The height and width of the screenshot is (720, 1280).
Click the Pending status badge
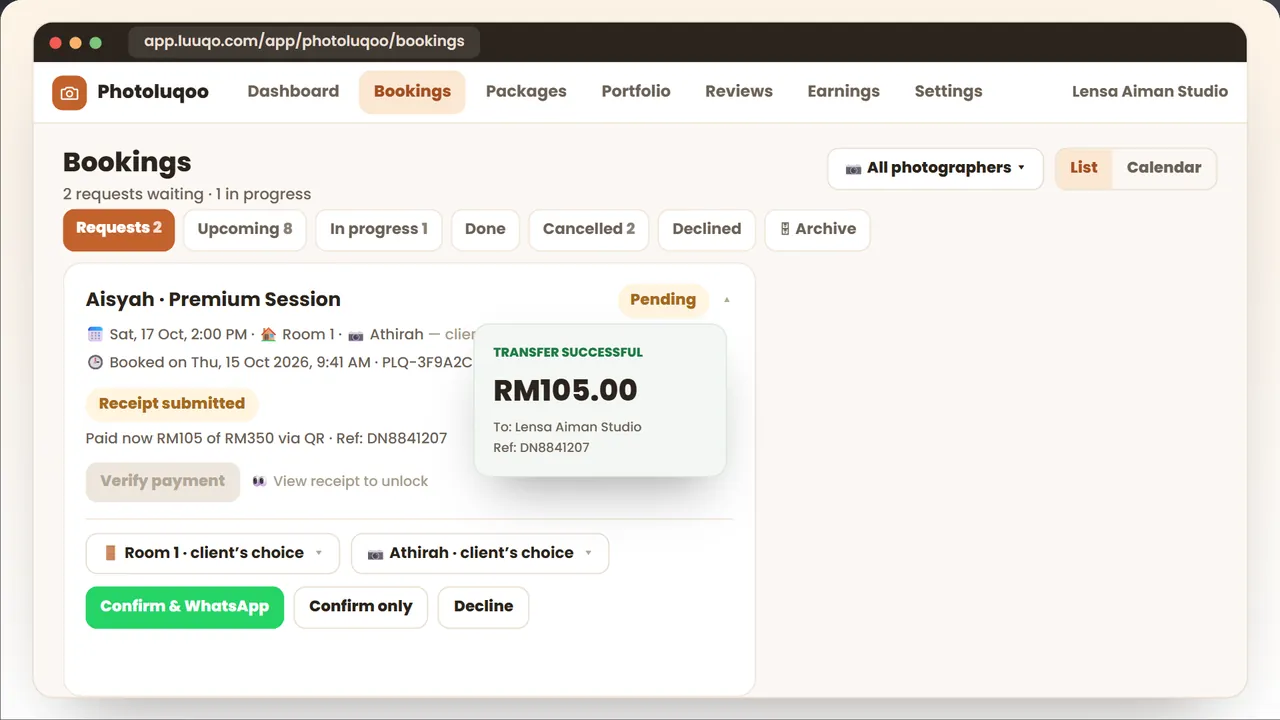663,300
